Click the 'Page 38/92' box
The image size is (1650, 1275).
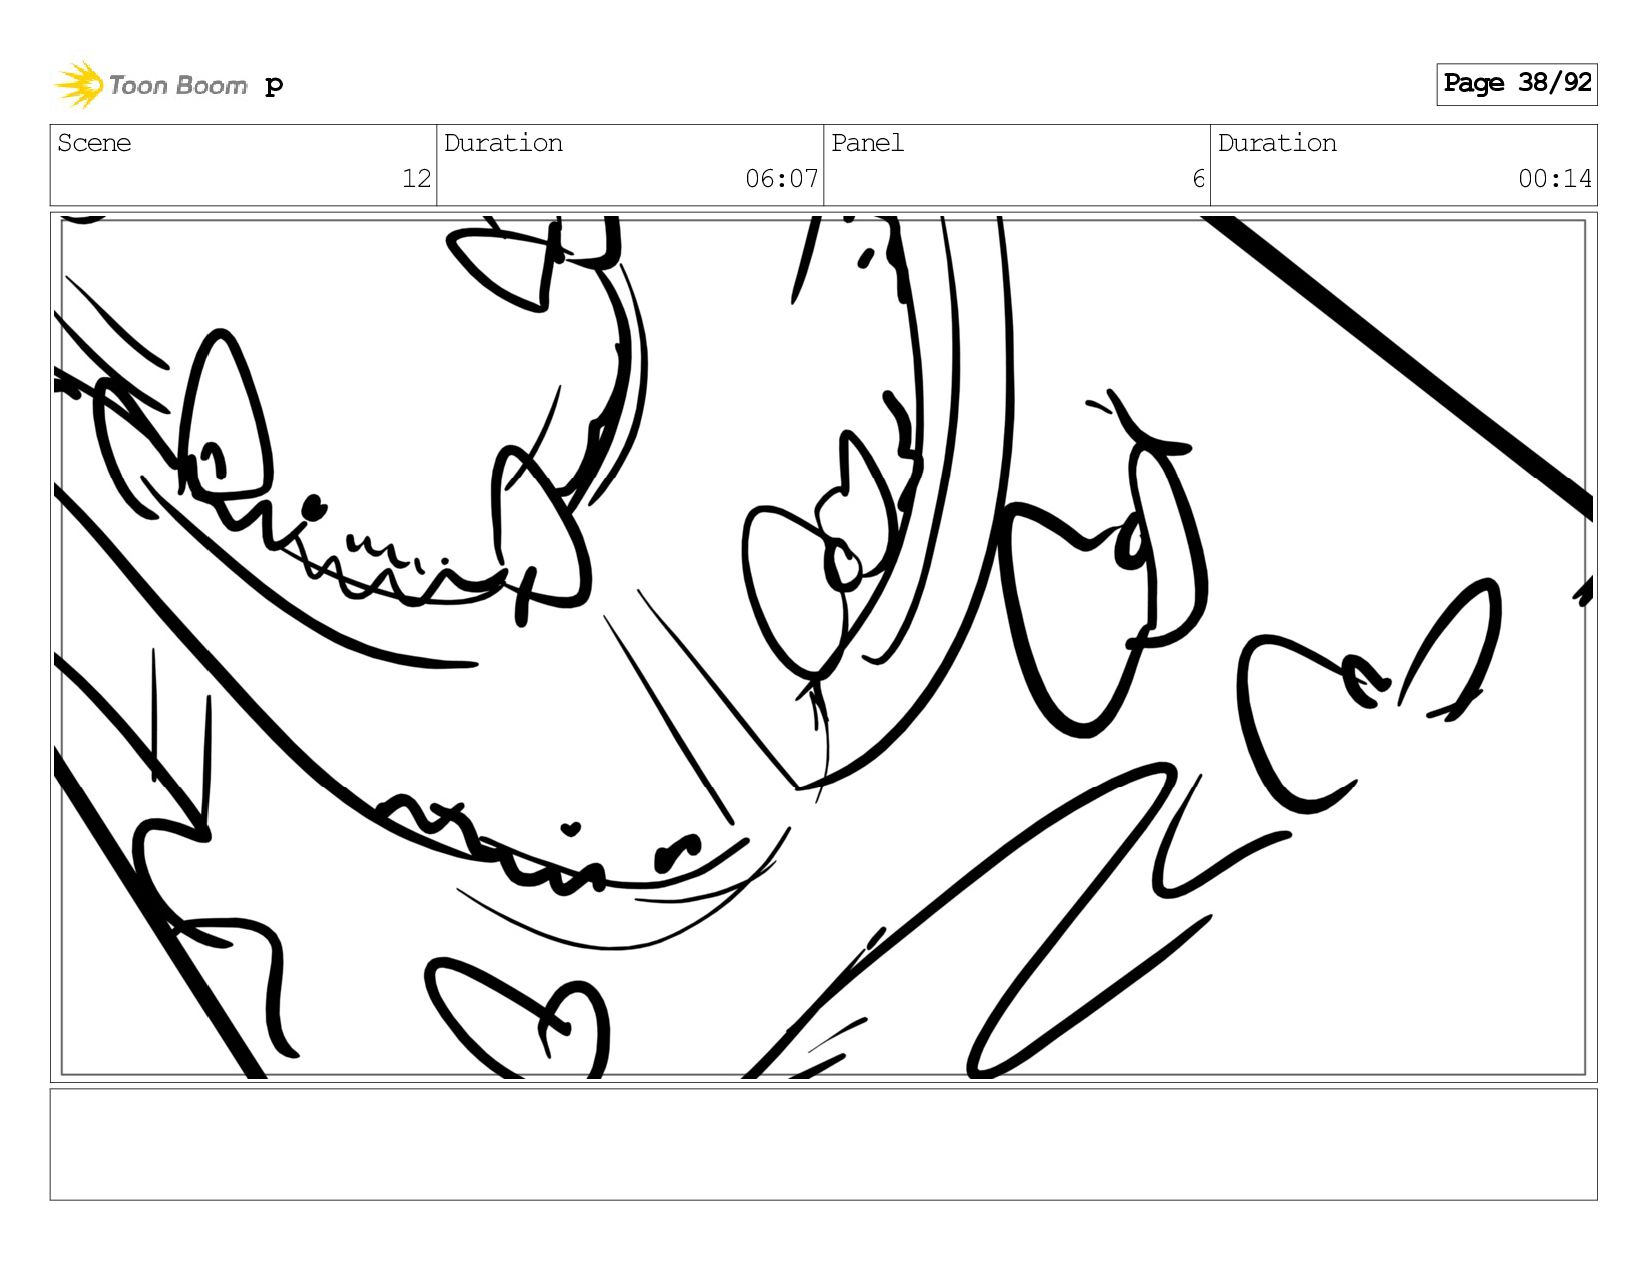click(x=1516, y=84)
